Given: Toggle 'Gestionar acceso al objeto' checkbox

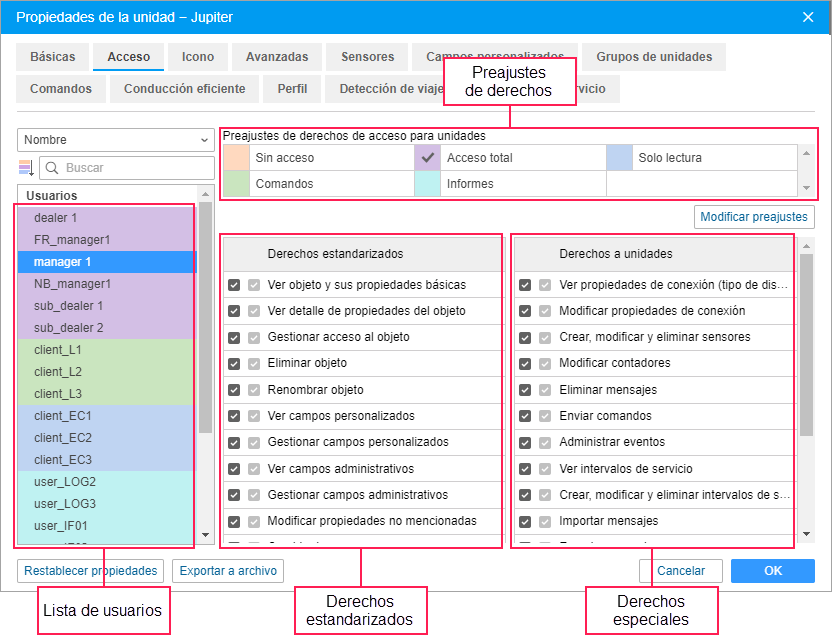Looking at the screenshot, I should pyautogui.click(x=234, y=337).
